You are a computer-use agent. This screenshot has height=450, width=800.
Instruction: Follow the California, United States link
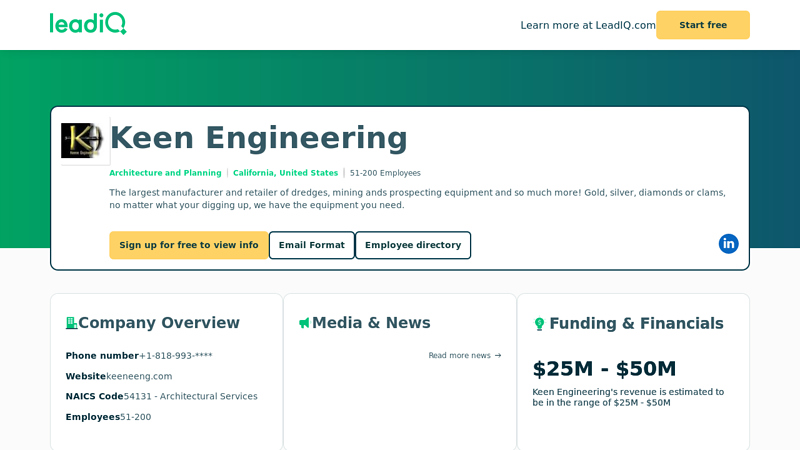coord(285,173)
